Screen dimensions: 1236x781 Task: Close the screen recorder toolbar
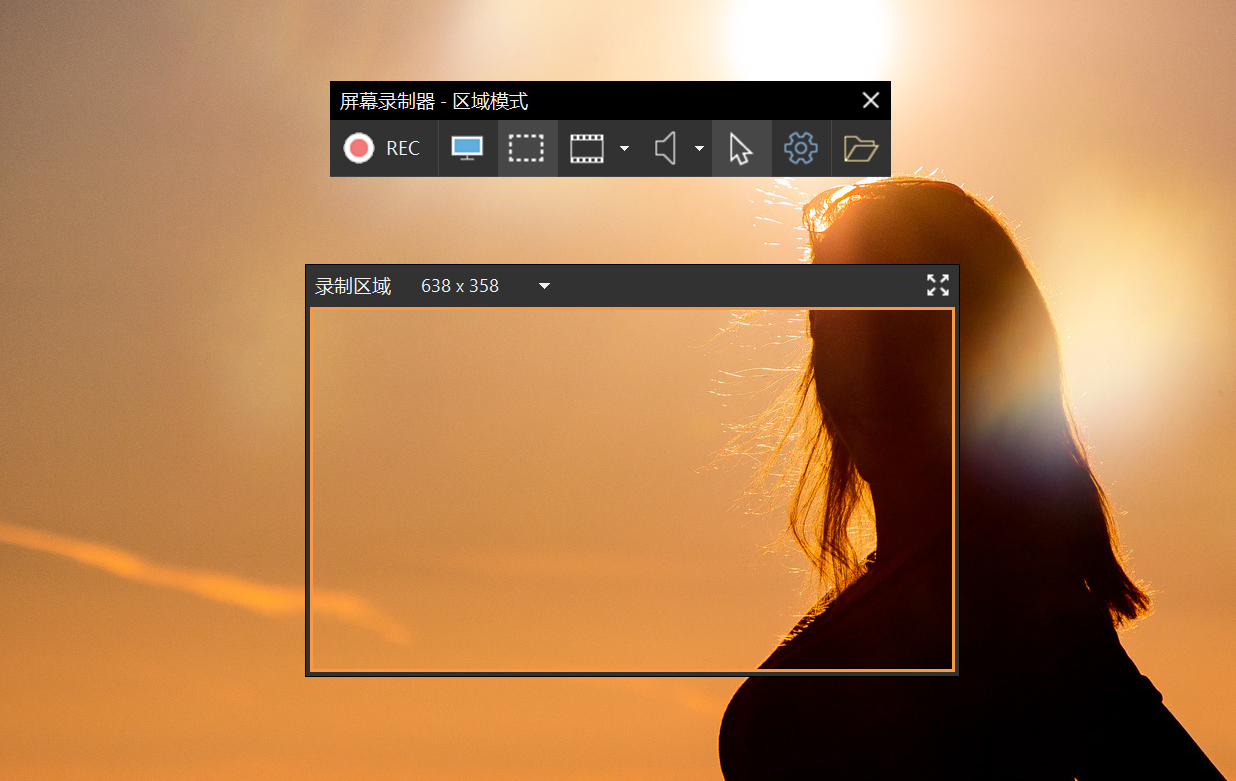click(871, 100)
